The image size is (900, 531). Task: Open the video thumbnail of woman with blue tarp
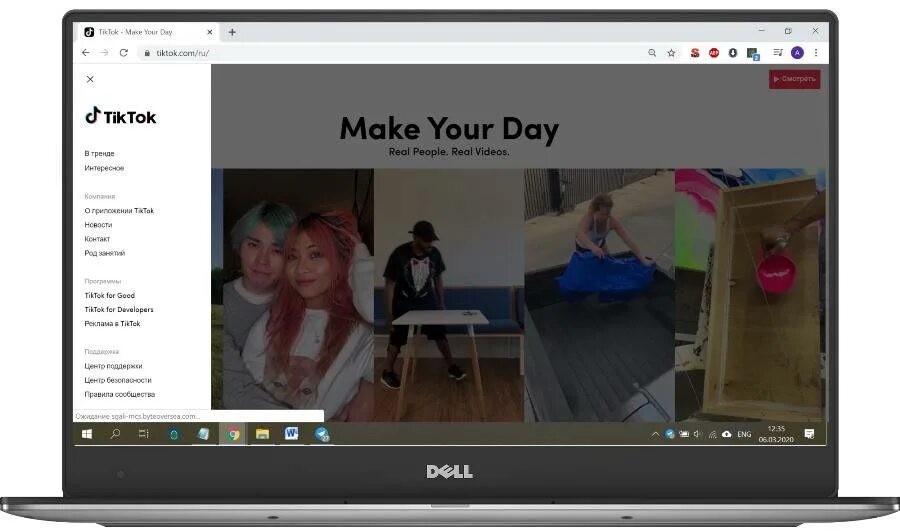(x=599, y=295)
